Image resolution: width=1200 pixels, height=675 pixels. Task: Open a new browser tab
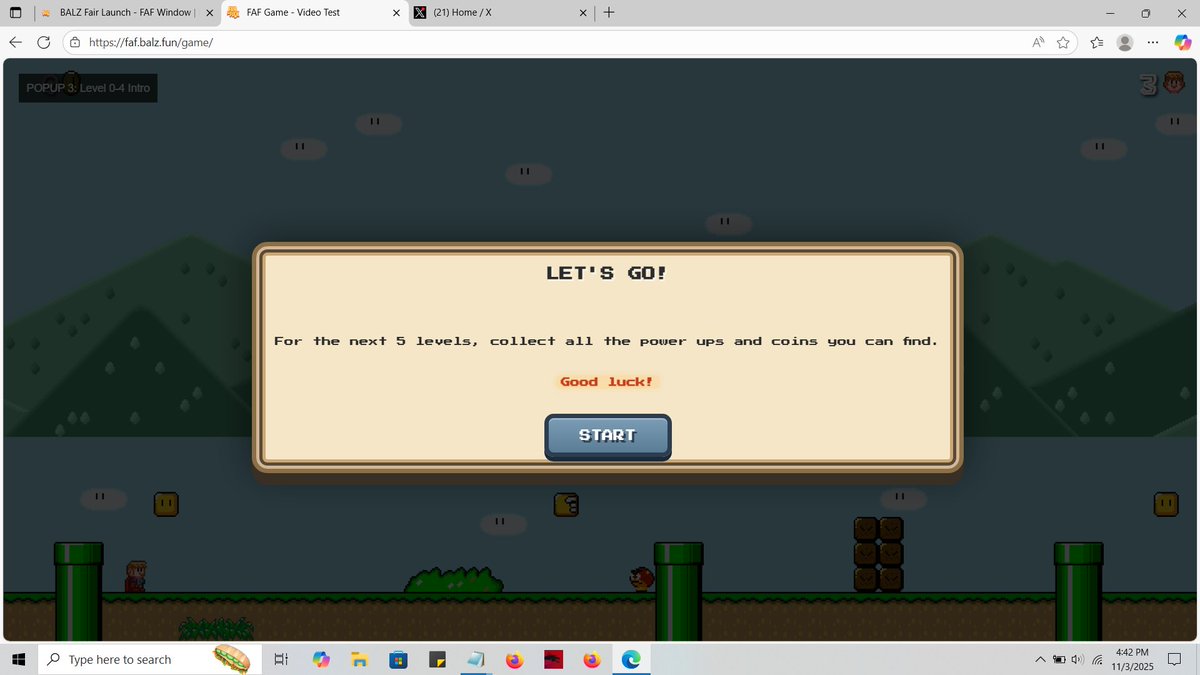pos(609,13)
